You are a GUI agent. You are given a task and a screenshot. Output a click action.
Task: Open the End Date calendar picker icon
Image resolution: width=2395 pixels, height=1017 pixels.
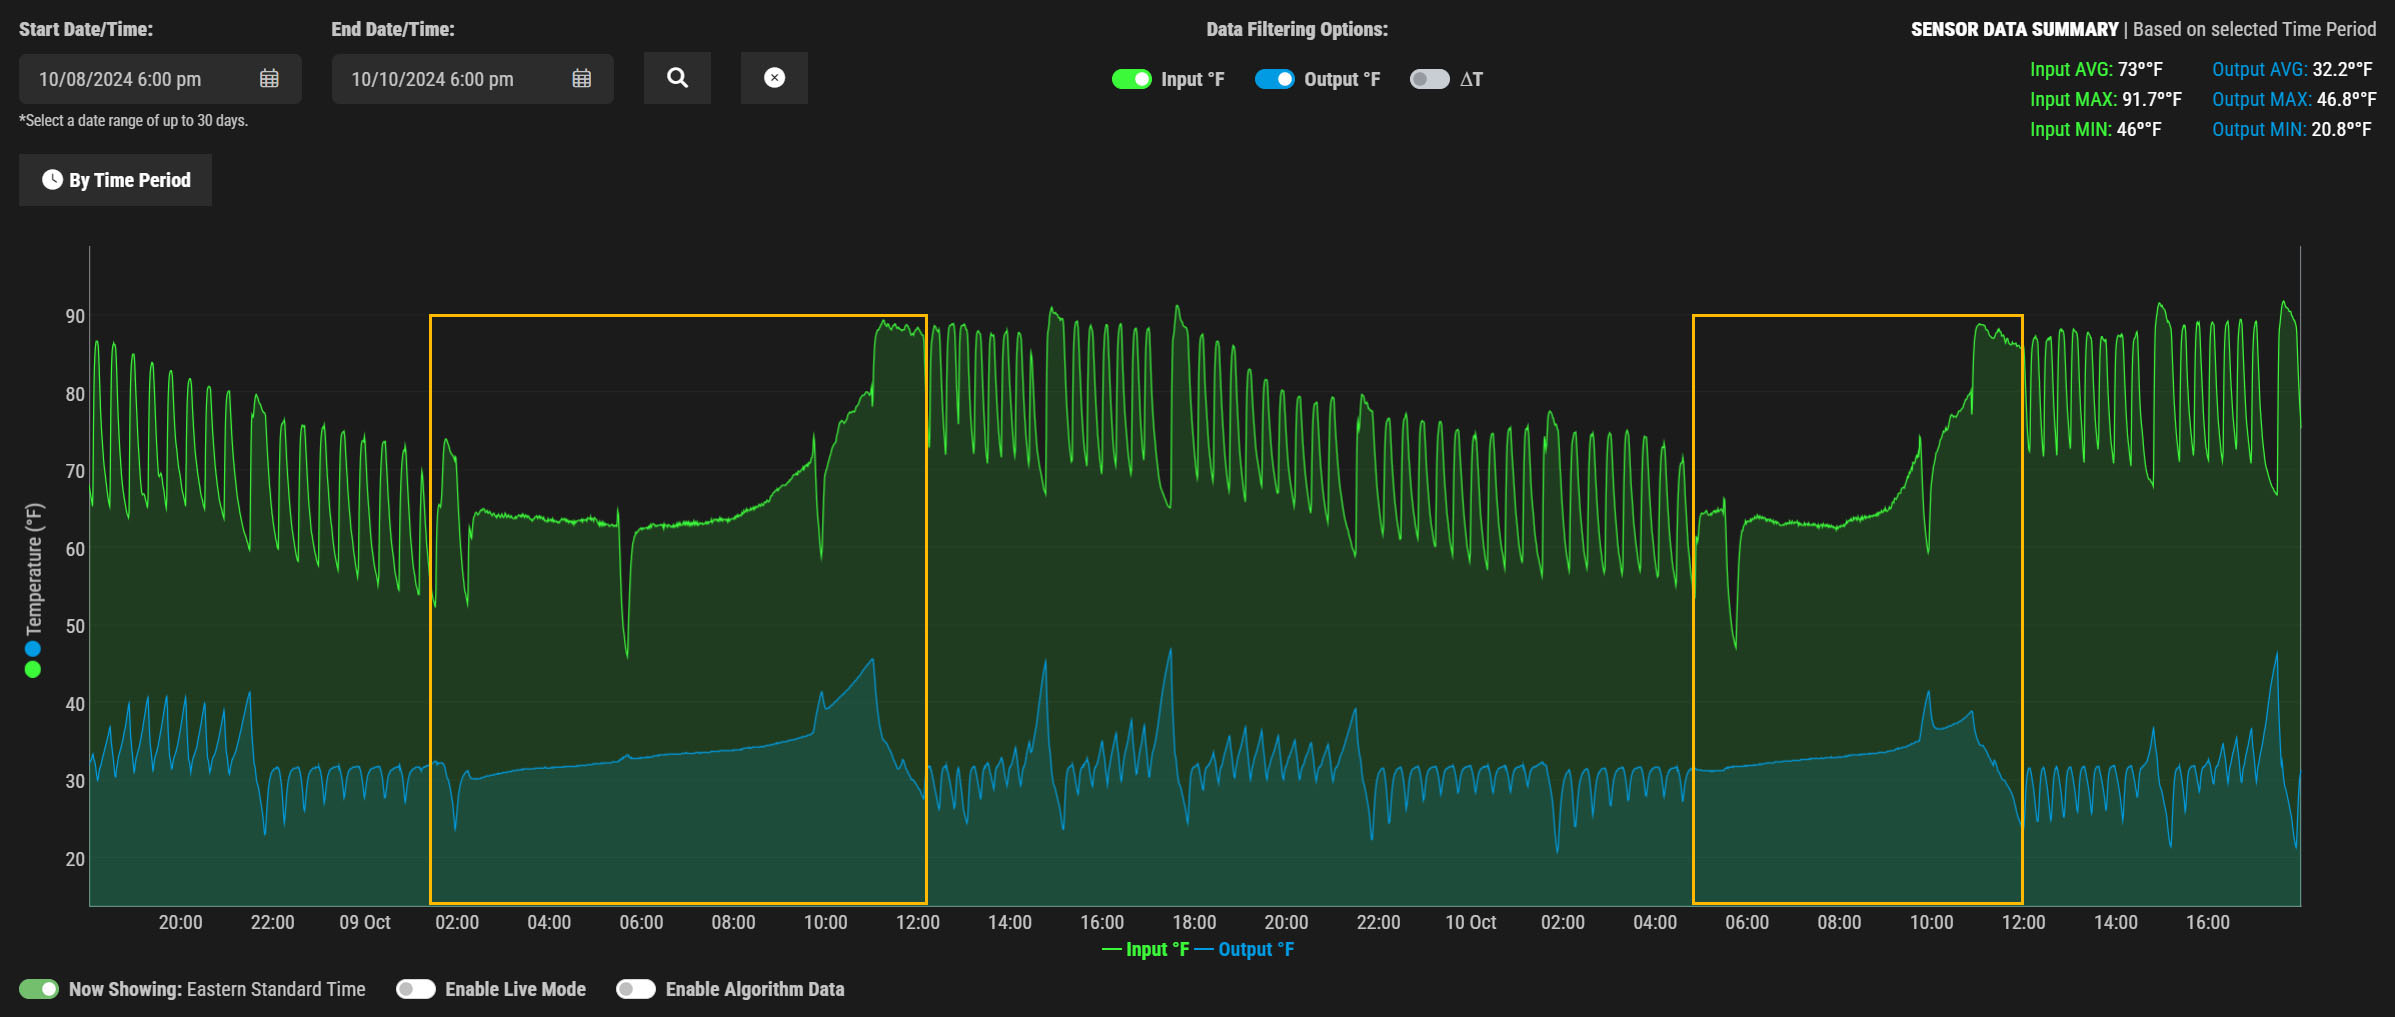coord(581,79)
